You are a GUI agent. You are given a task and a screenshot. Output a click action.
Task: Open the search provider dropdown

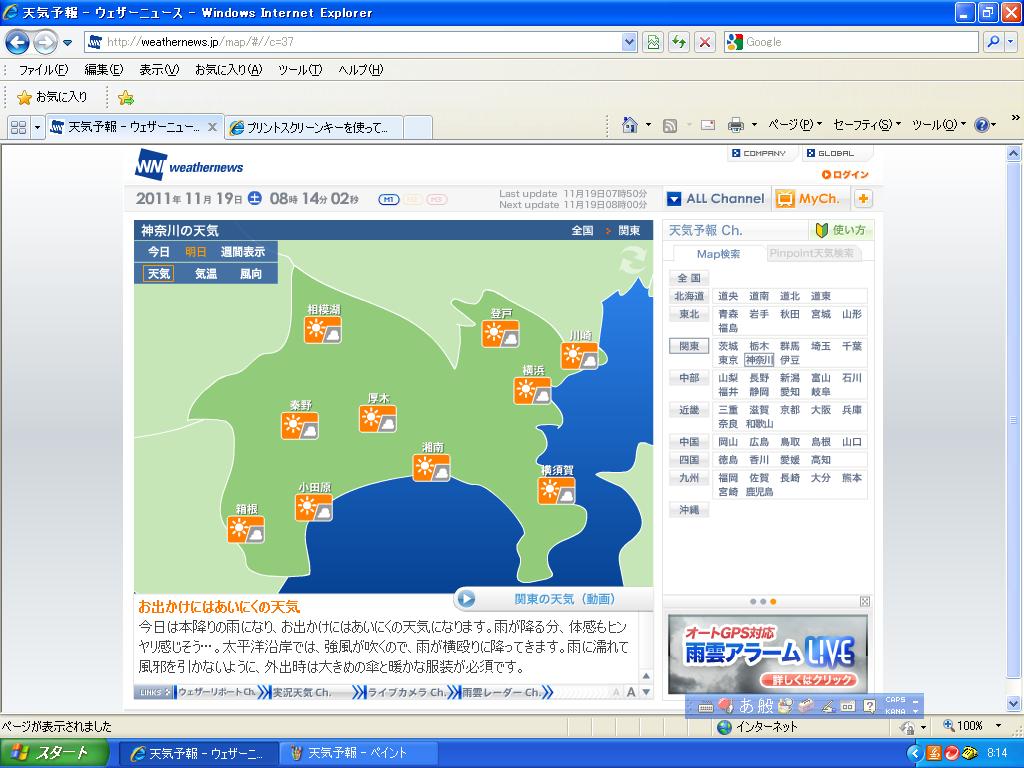pos(1010,42)
